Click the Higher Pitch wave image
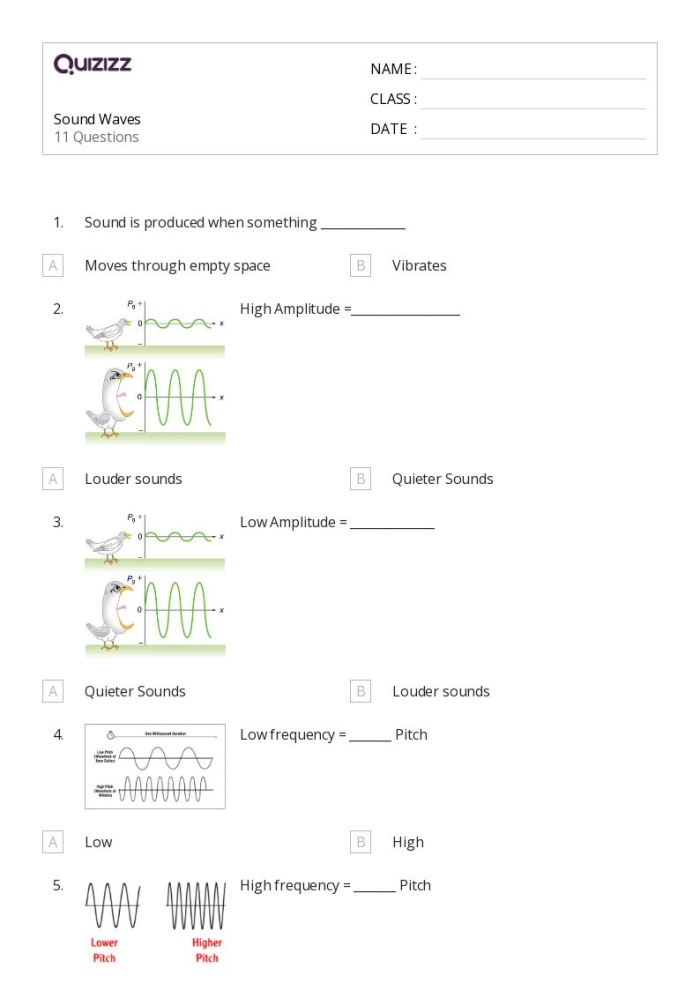This screenshot has width=700, height=990. click(196, 920)
